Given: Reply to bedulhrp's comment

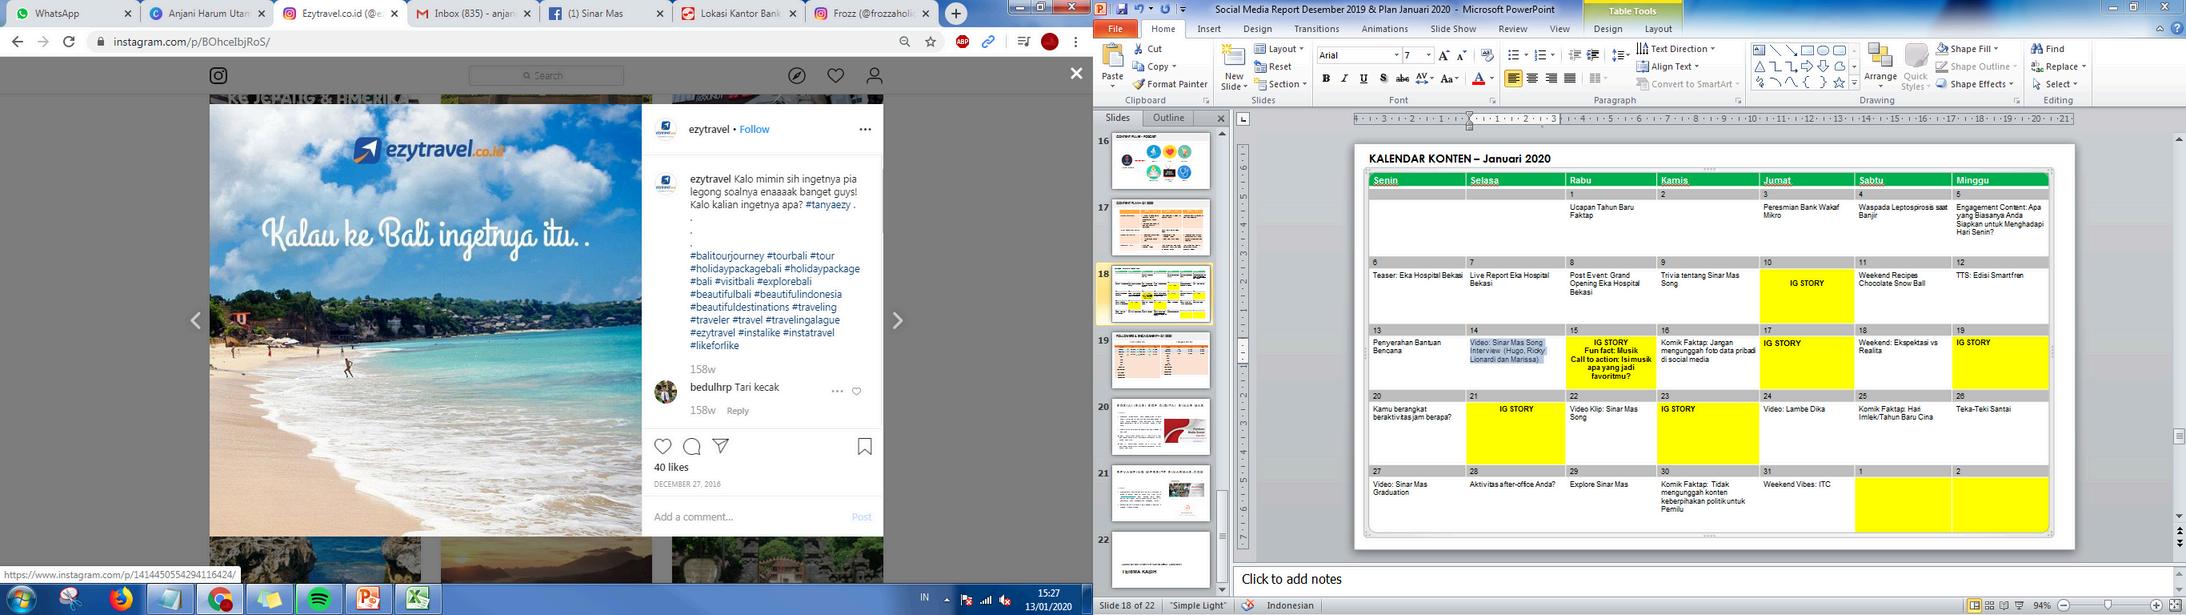Looking at the screenshot, I should coord(738,411).
